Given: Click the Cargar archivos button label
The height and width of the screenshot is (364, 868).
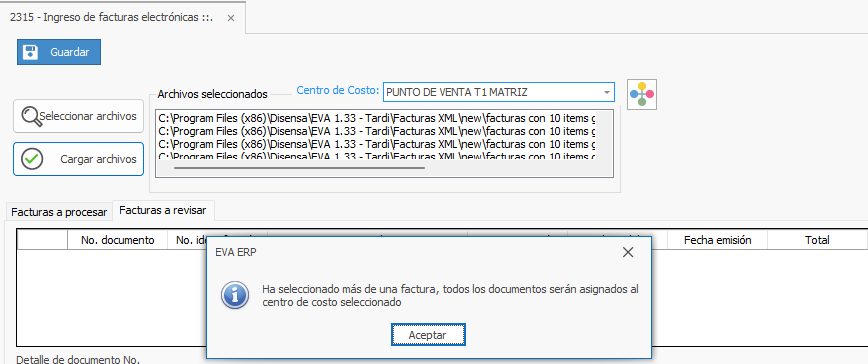Looking at the screenshot, I should pyautogui.click(x=98, y=159).
